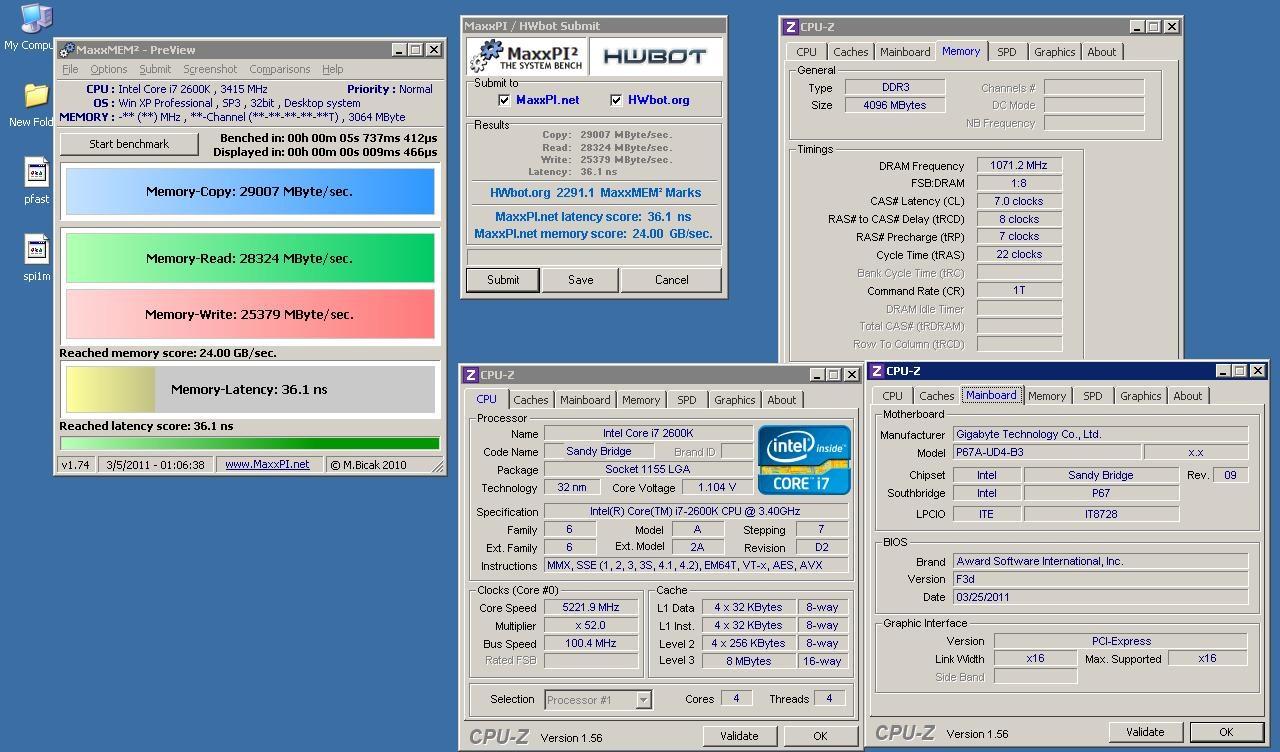Click the HWbot.org 2291.1 MaxxMEM² Marks text
Screen dimensions: 1280x752
pos(595,193)
